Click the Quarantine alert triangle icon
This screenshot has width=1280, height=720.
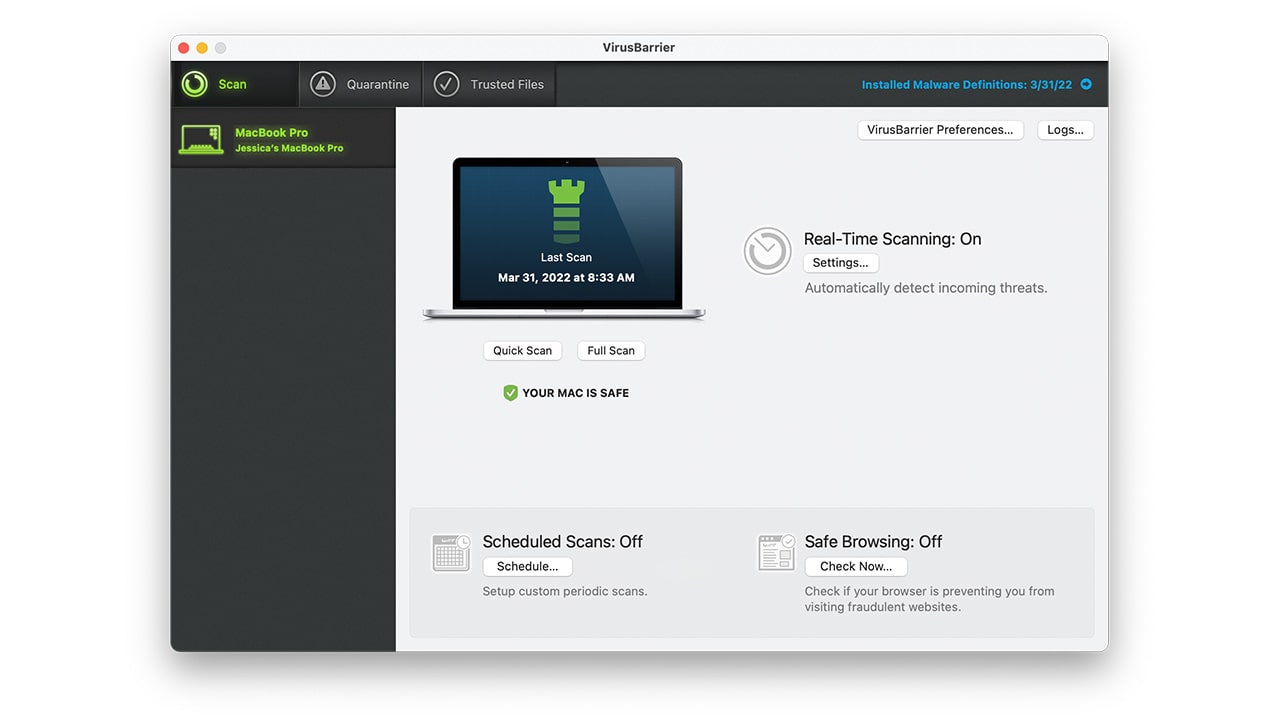point(322,84)
